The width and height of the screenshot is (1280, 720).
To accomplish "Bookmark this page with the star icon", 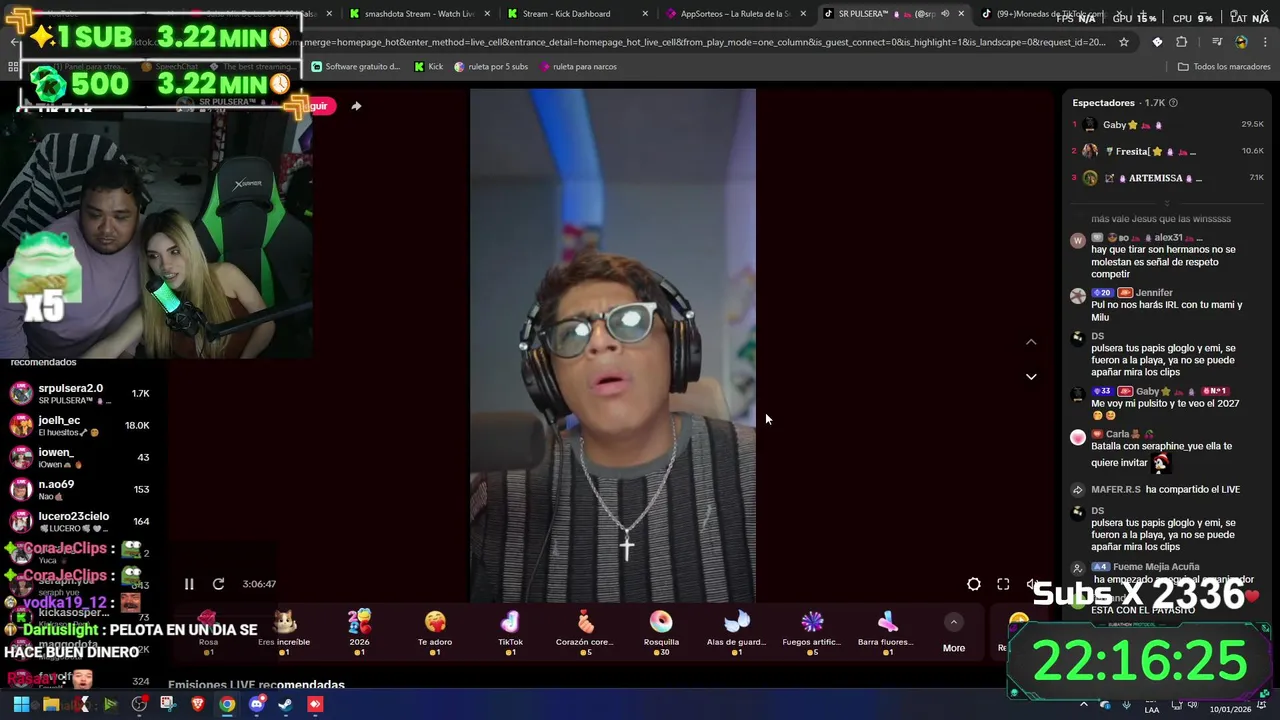I will 1124,42.
